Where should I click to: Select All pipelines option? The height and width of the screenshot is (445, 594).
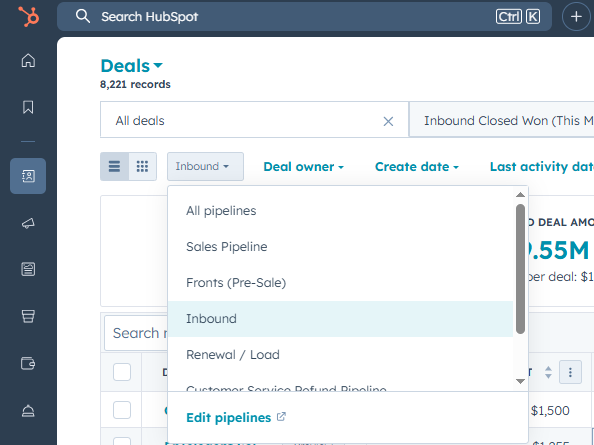click(340, 211)
